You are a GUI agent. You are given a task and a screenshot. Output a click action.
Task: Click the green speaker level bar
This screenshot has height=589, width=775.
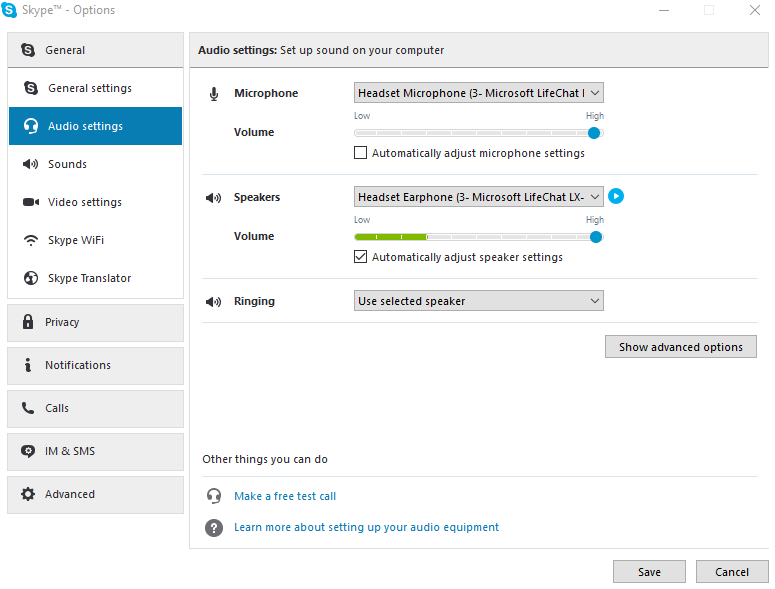click(x=390, y=237)
